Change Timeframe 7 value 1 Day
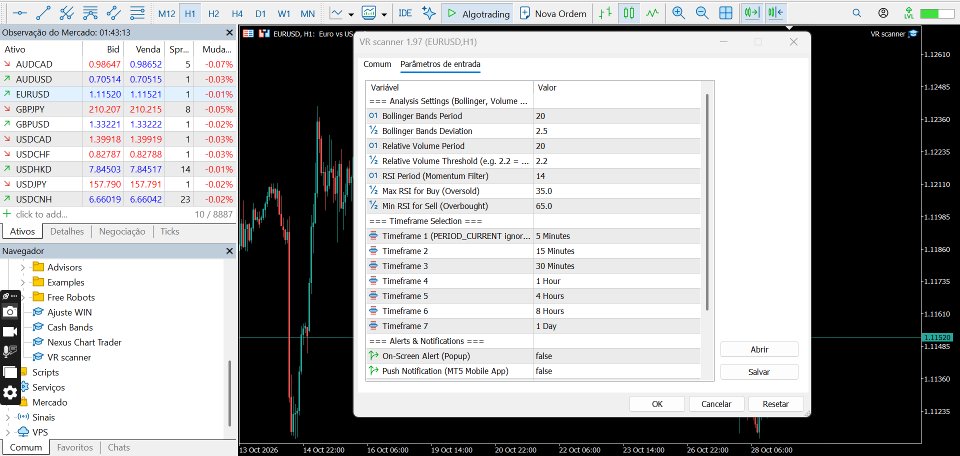Image resolution: width=960 pixels, height=456 pixels. pos(617,326)
